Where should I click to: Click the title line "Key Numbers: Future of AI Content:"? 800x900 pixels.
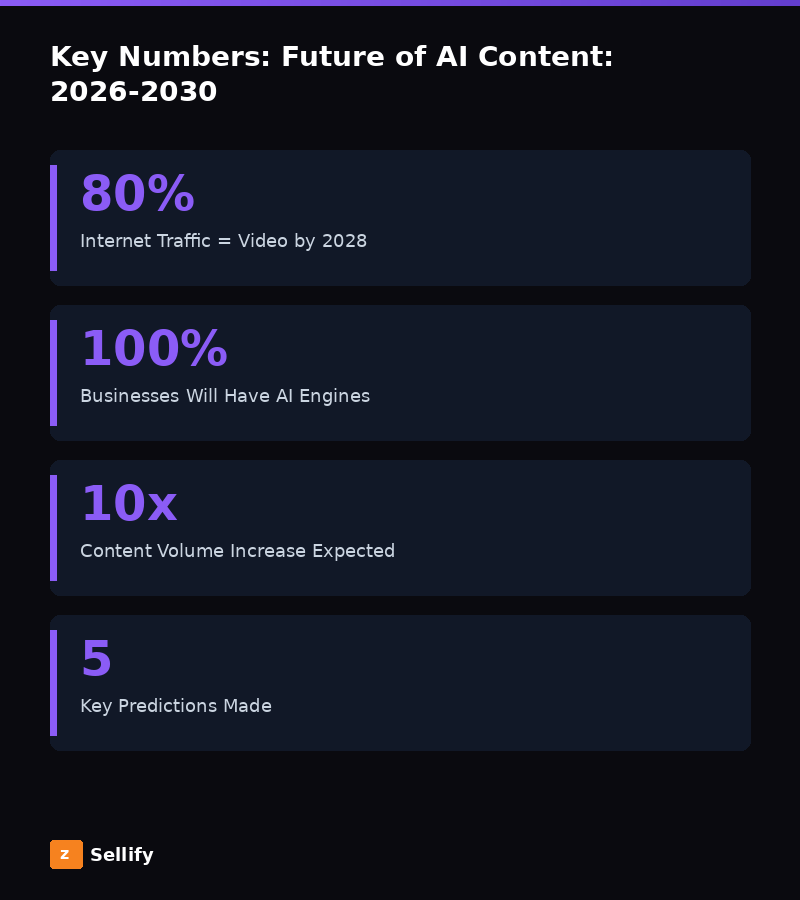pyautogui.click(x=331, y=57)
